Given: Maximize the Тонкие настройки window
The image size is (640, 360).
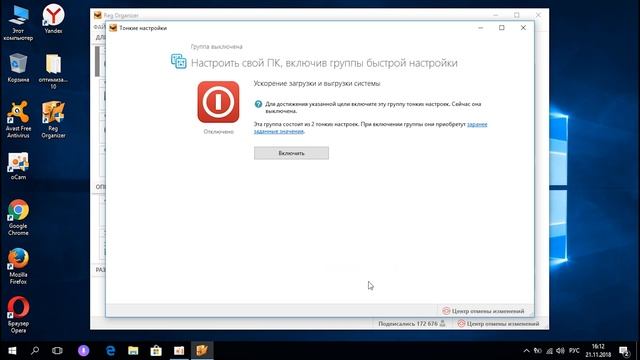Looking at the screenshot, I should [502, 28].
